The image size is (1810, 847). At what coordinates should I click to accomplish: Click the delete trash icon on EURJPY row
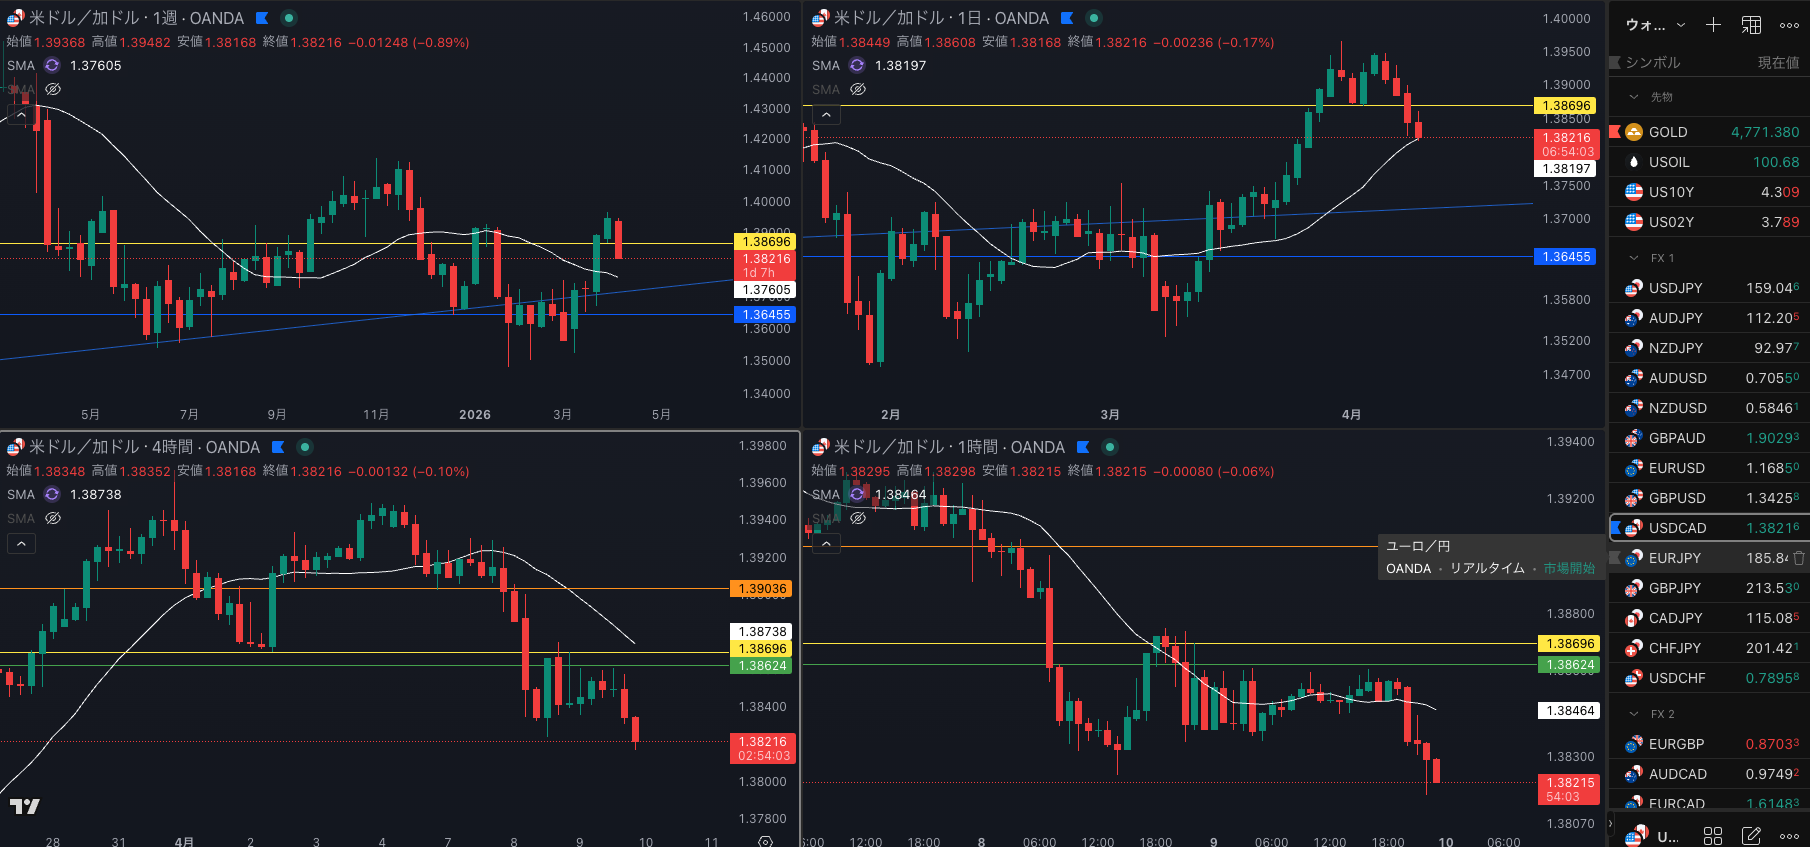[1799, 558]
